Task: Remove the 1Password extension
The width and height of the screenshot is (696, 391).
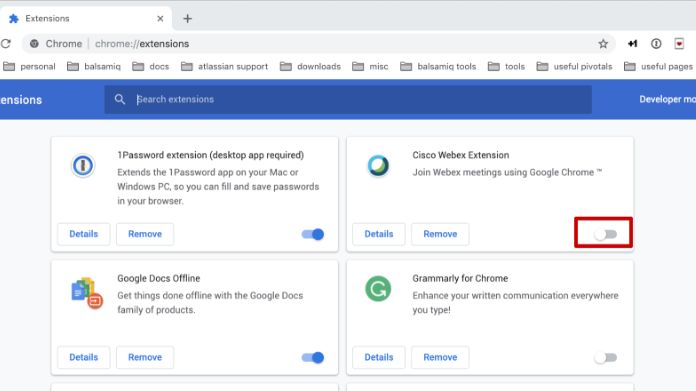Action: click(x=145, y=234)
